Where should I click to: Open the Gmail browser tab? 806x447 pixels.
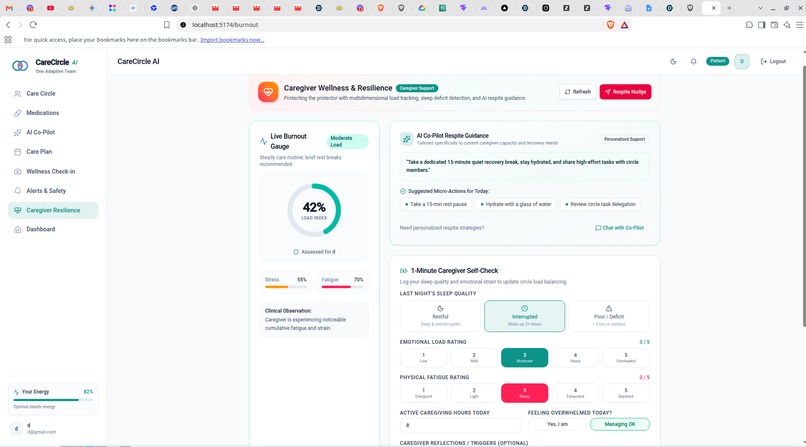pos(9,8)
